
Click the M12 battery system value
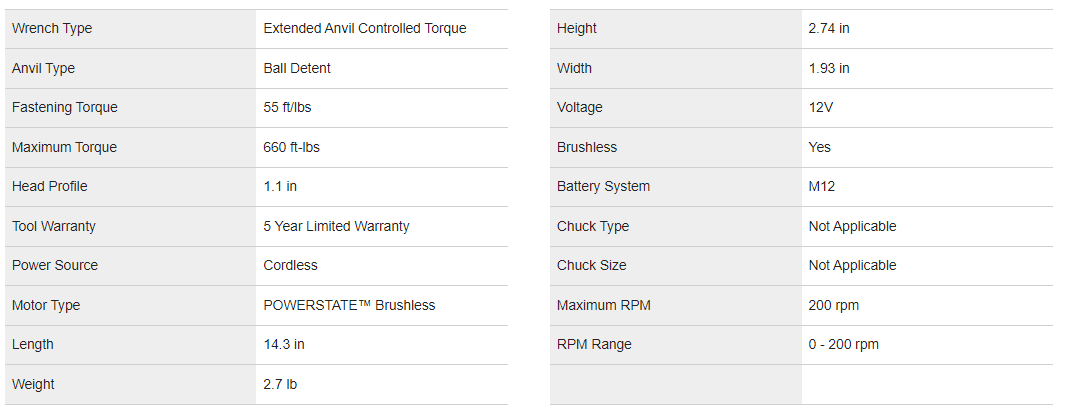[822, 187]
